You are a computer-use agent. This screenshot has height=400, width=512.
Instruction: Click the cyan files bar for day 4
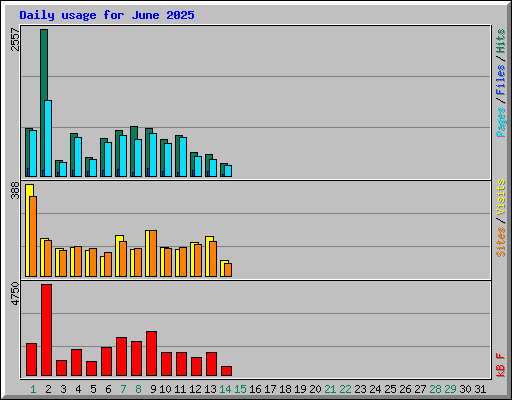78,157
